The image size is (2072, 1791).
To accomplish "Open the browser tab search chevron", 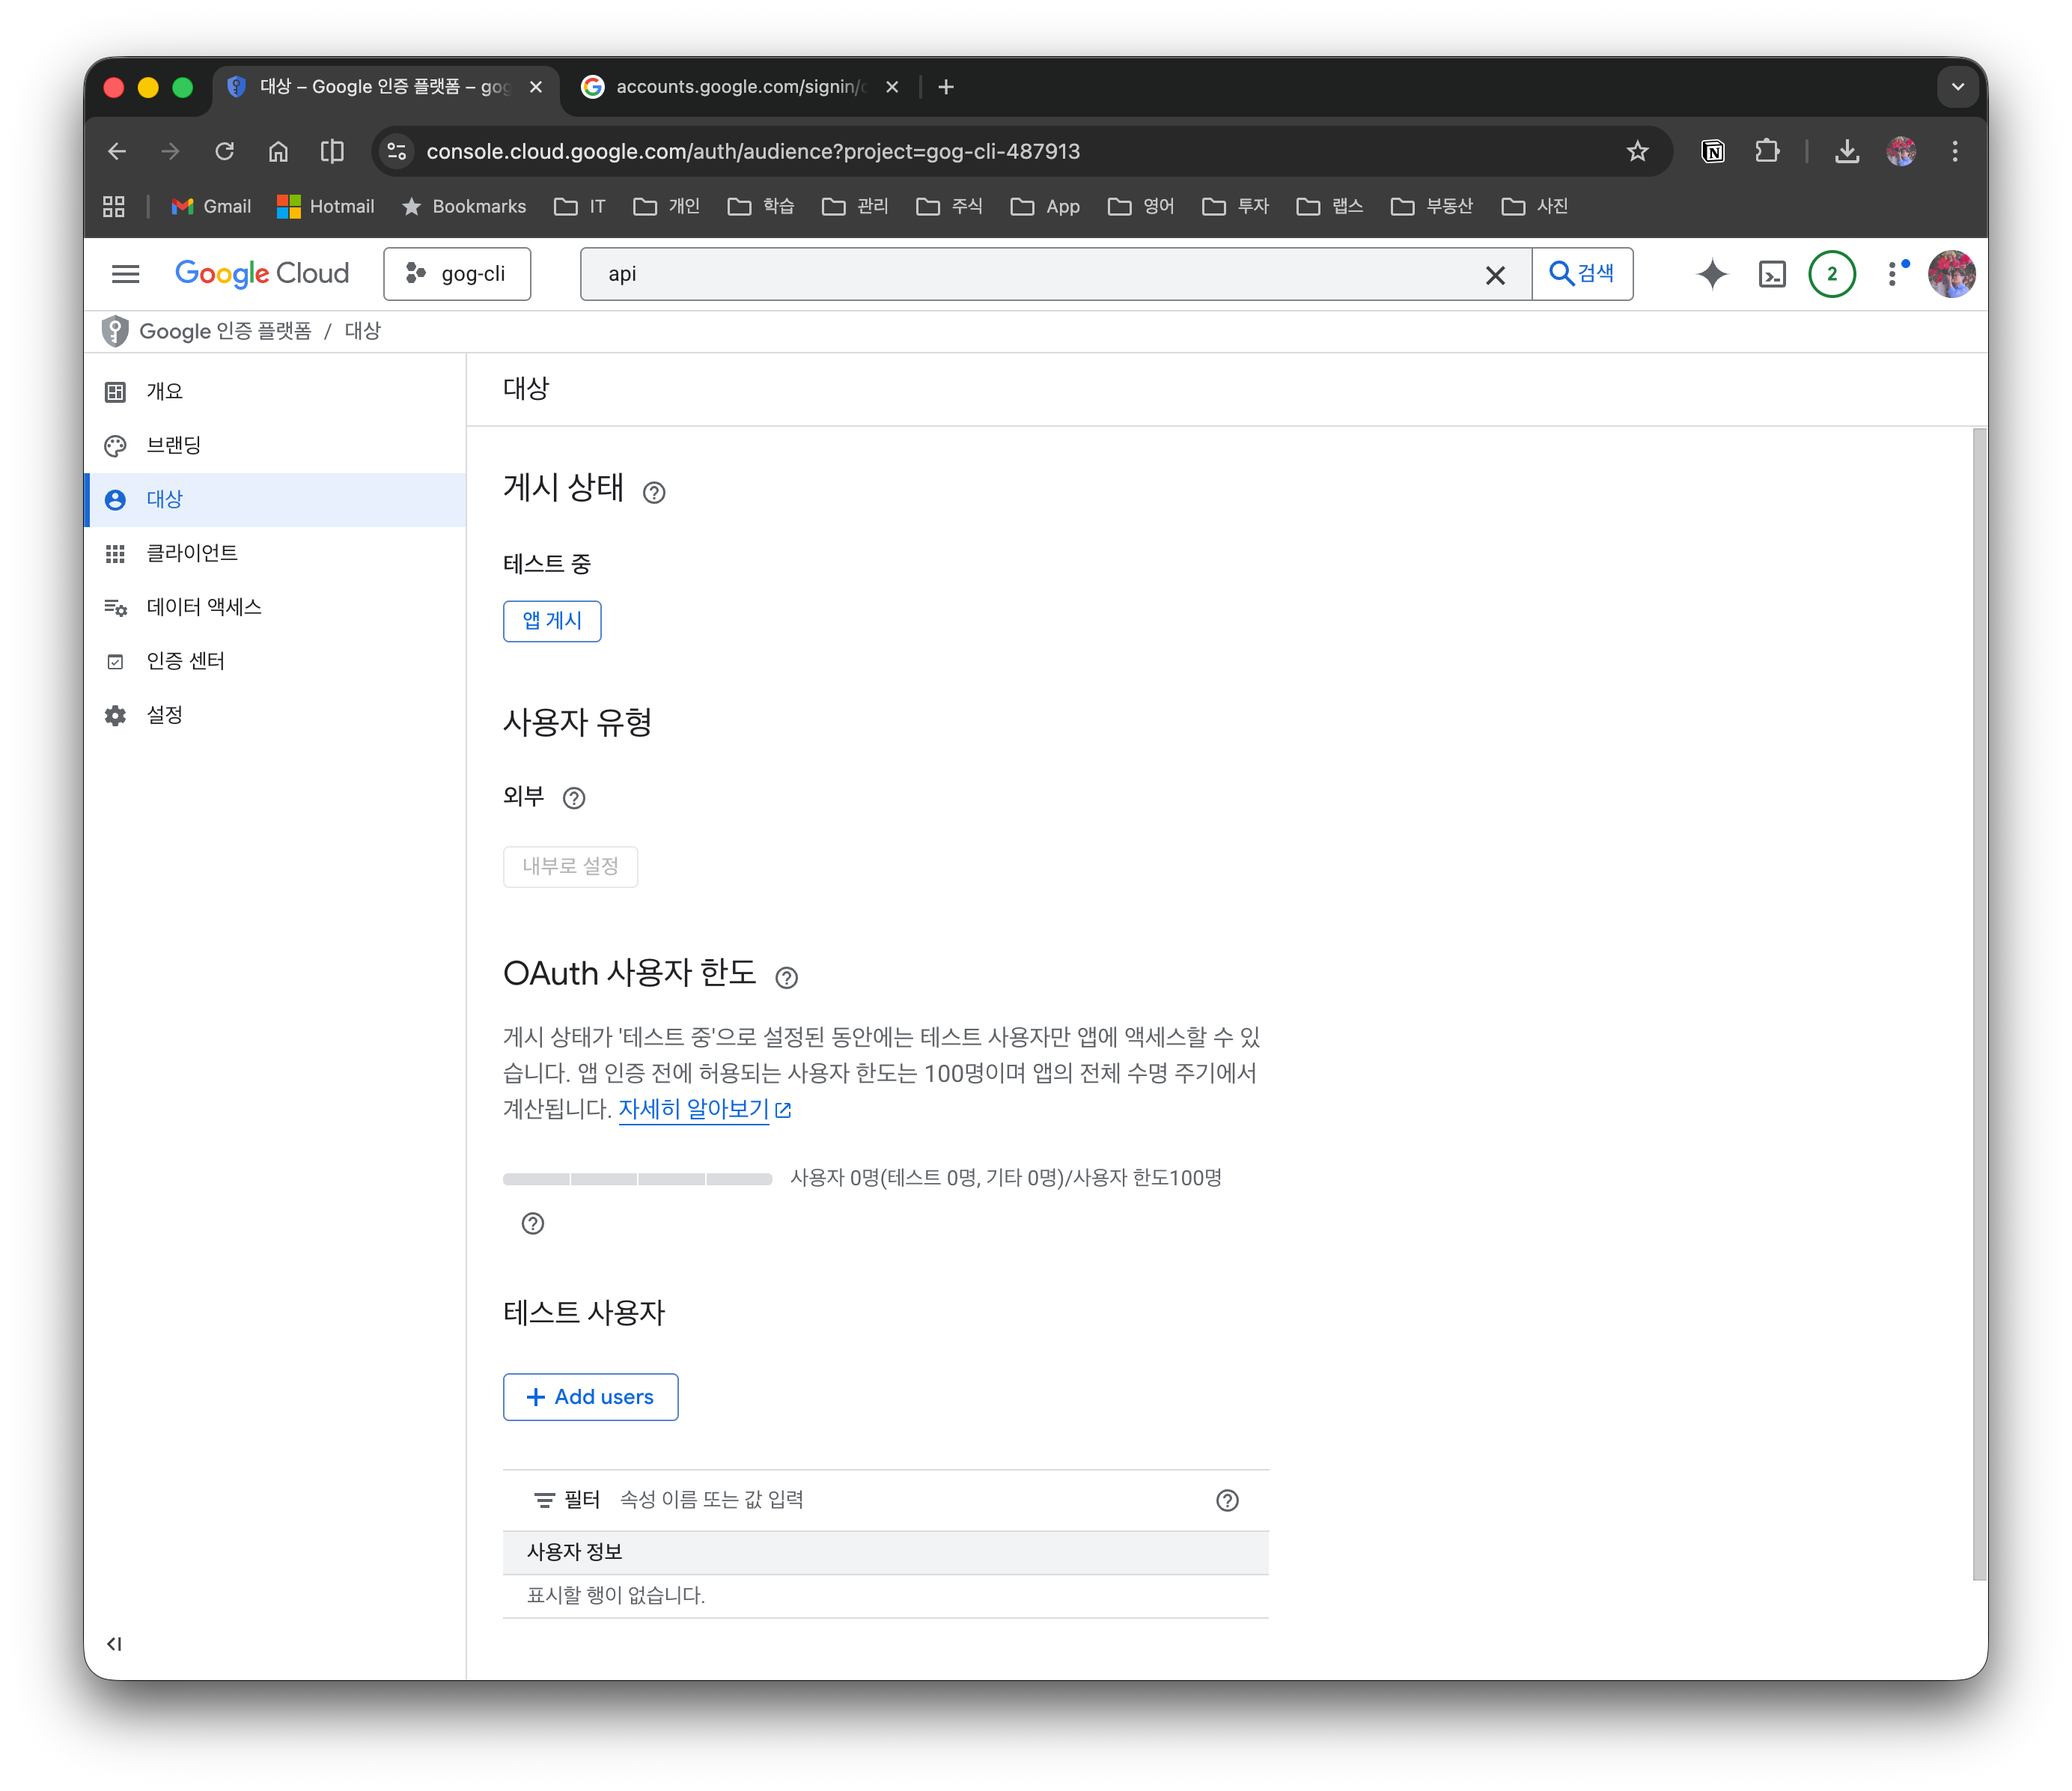I will click(x=1957, y=86).
